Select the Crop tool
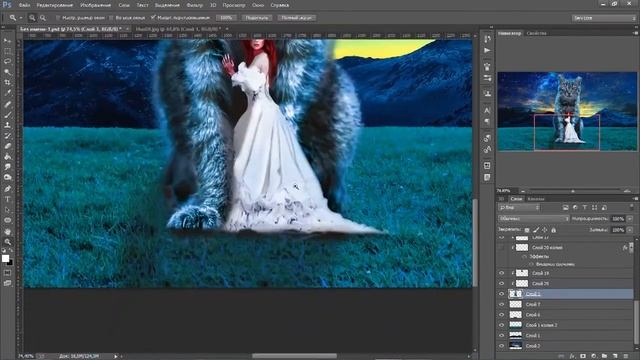640x360 pixels. 7,83
